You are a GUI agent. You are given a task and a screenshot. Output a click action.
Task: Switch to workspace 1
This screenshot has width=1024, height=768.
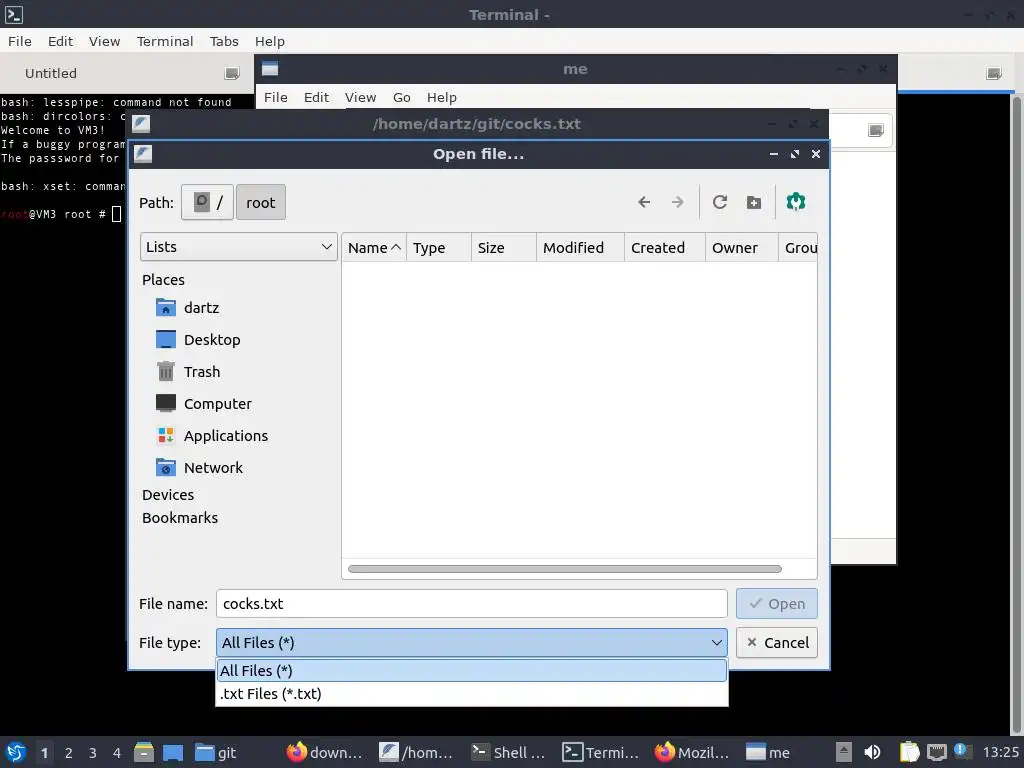[x=44, y=753]
